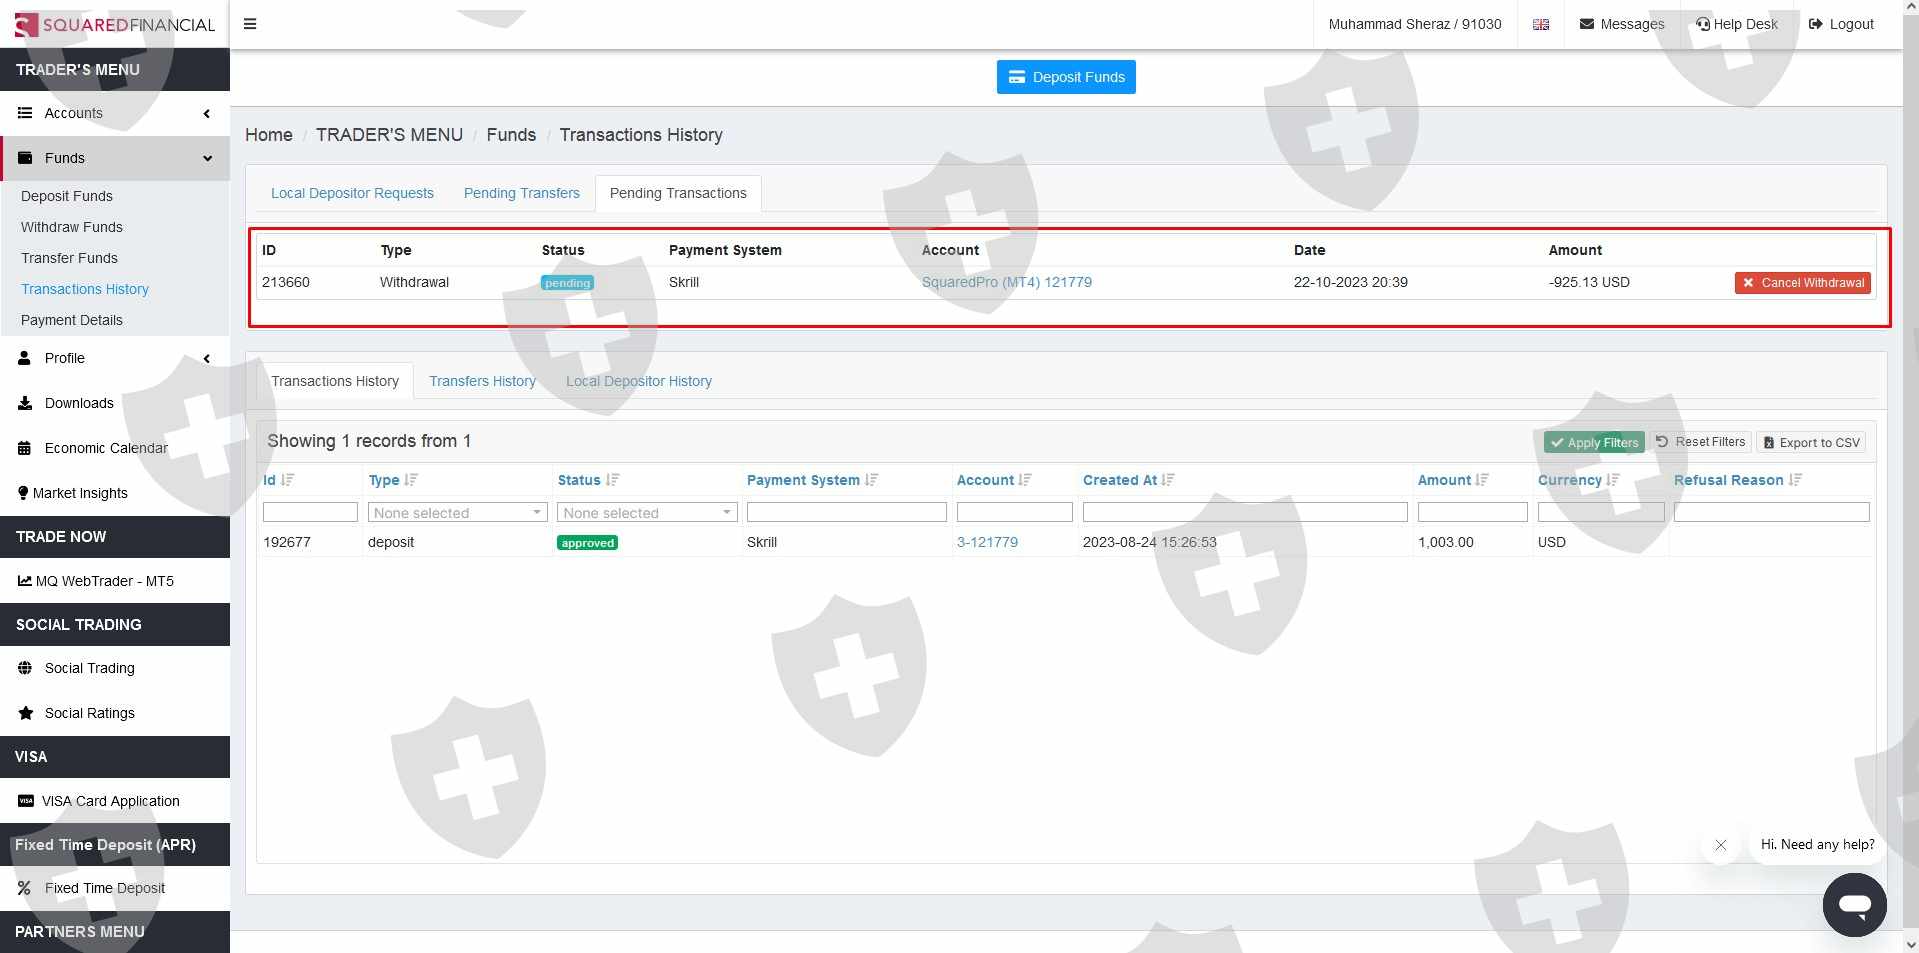Open the SquaredPro (MT4) 121779 account link
The height and width of the screenshot is (953, 1919).
pos(1006,282)
